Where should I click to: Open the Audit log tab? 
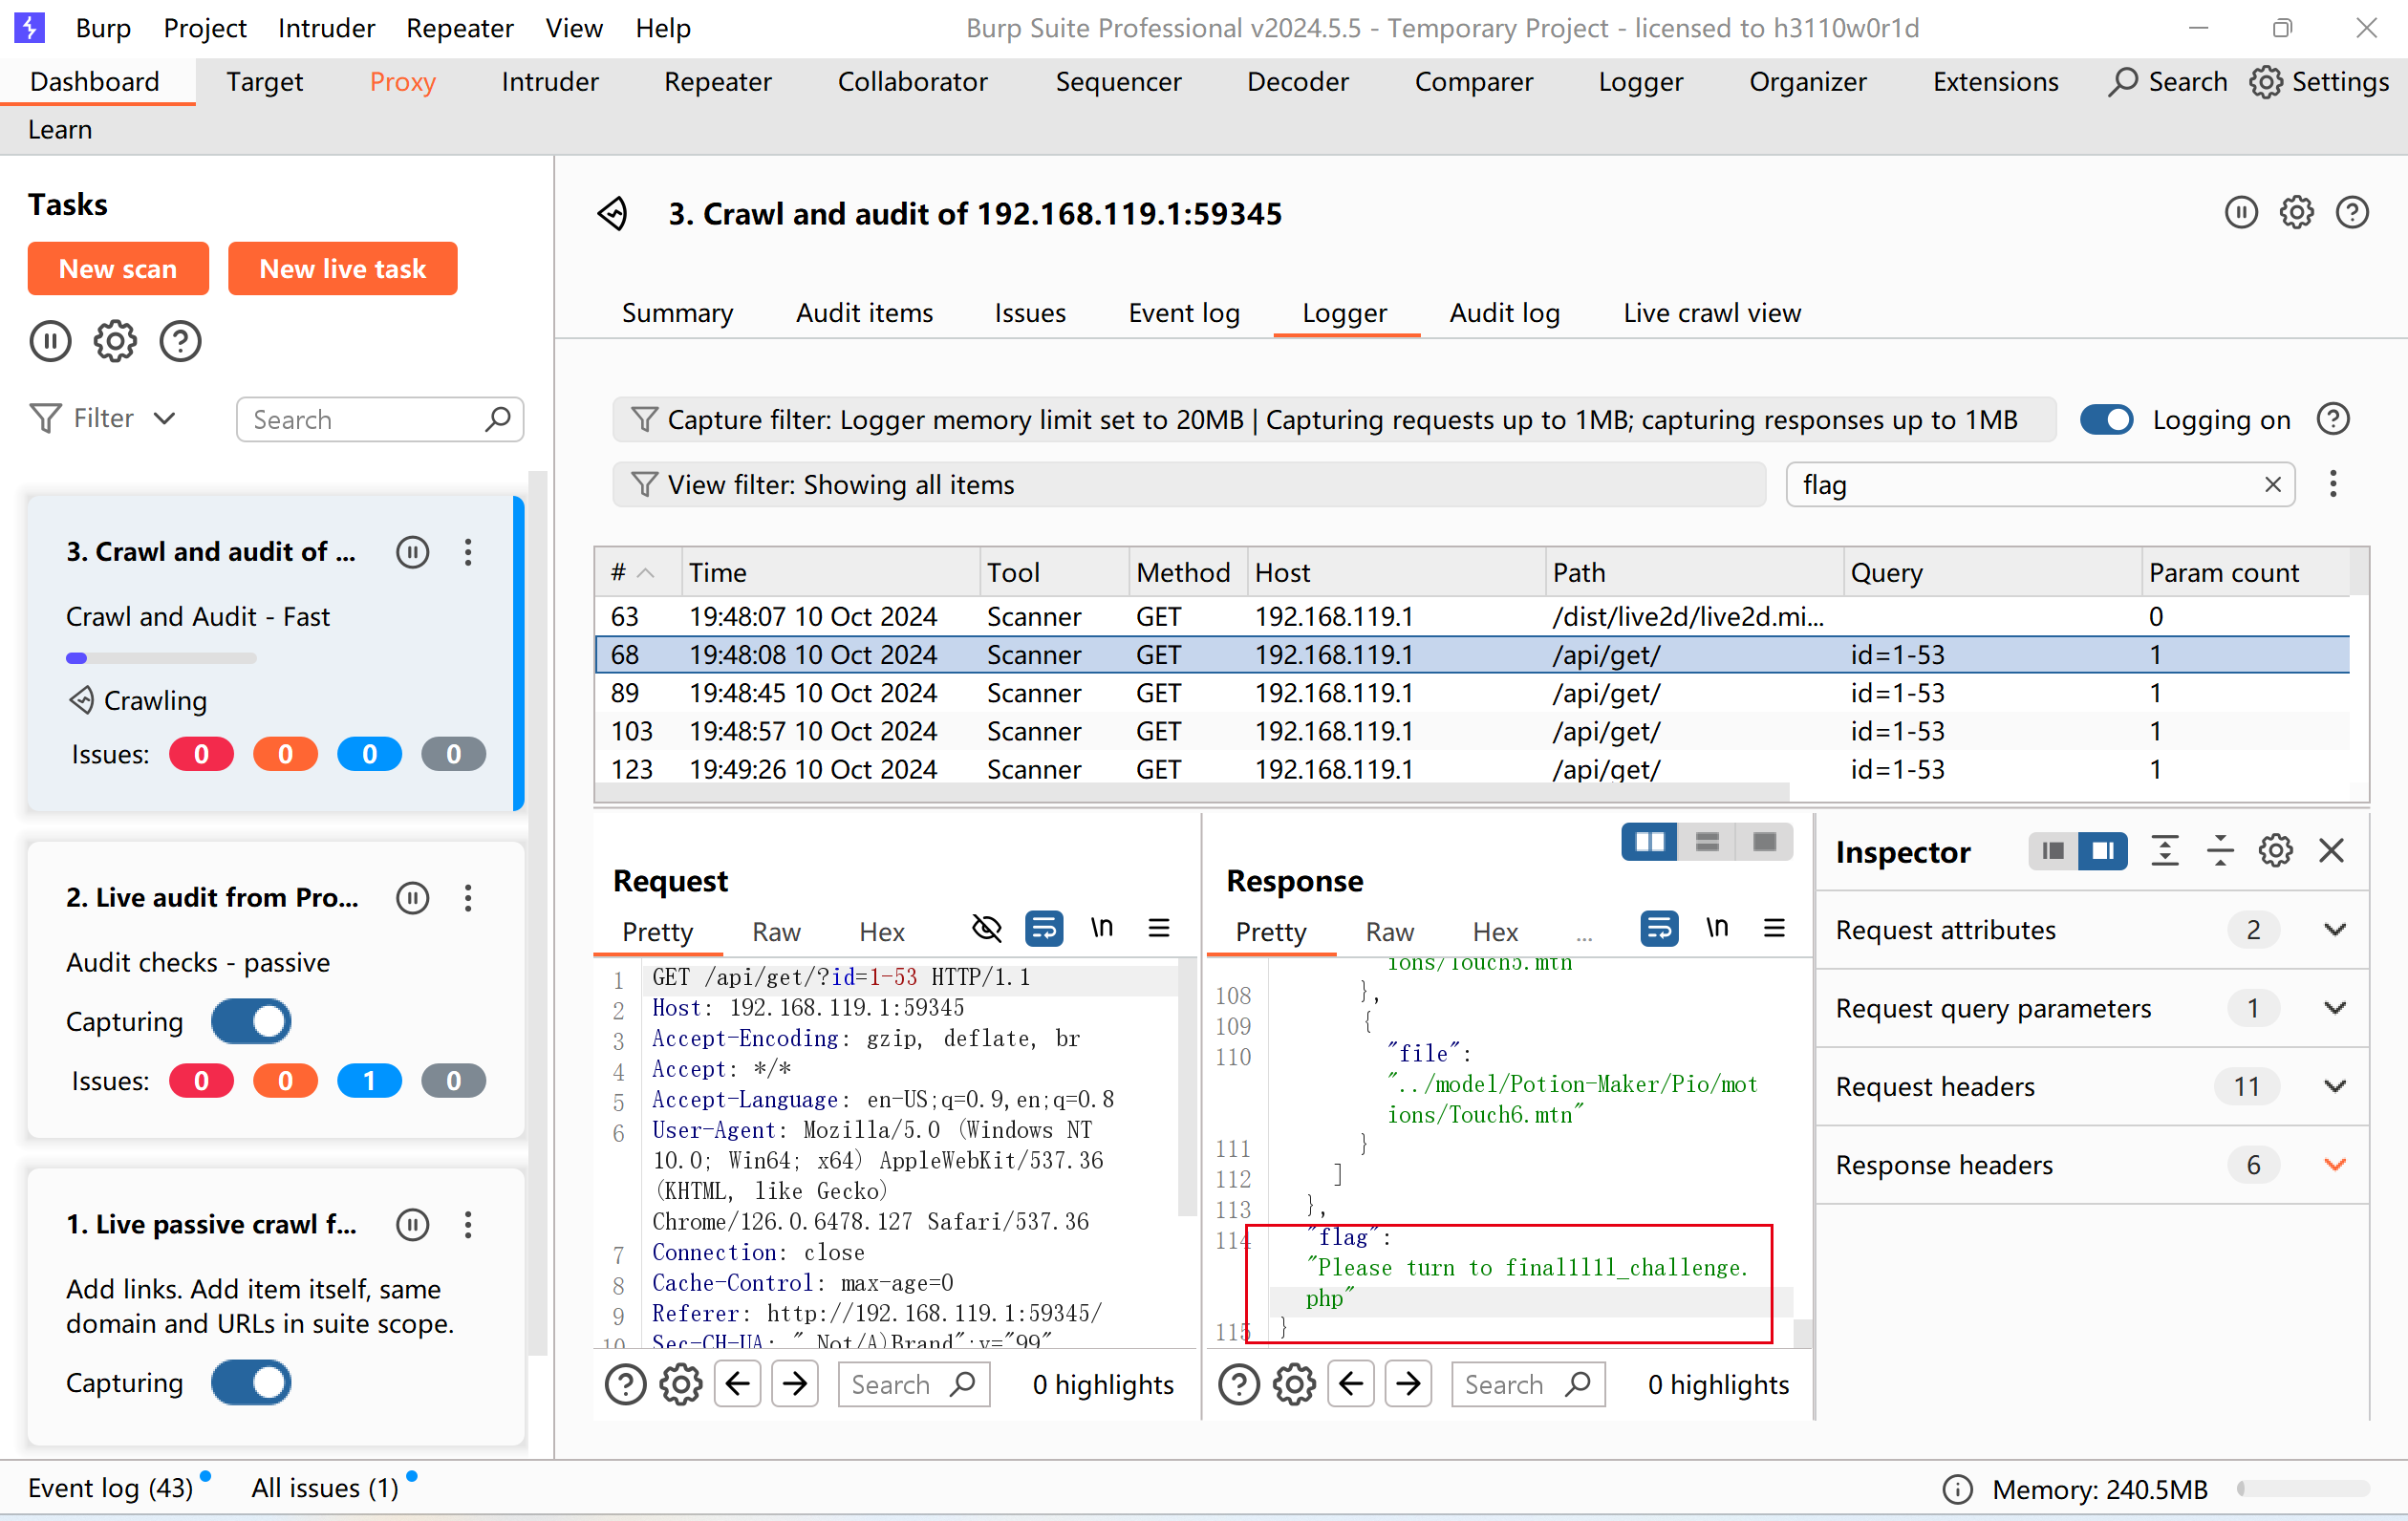(x=1504, y=313)
